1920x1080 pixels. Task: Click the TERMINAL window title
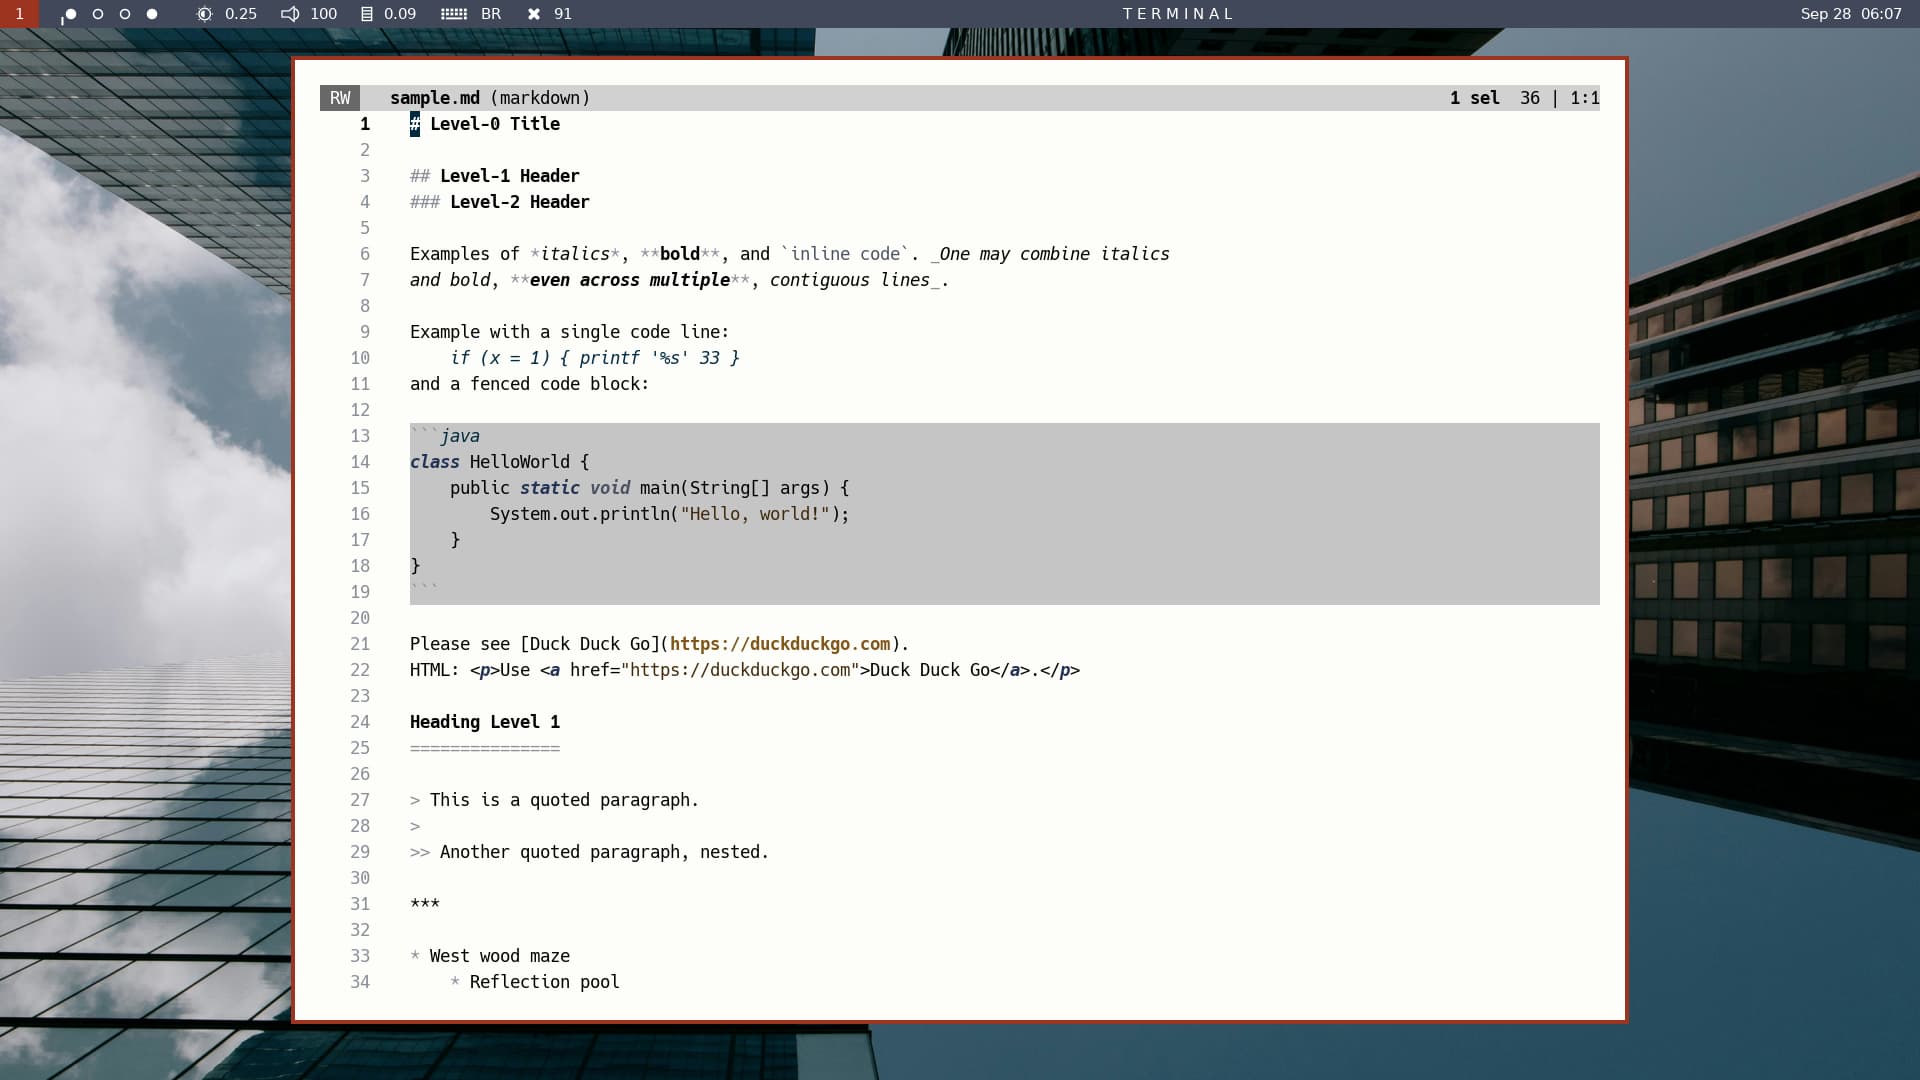pos(1178,14)
